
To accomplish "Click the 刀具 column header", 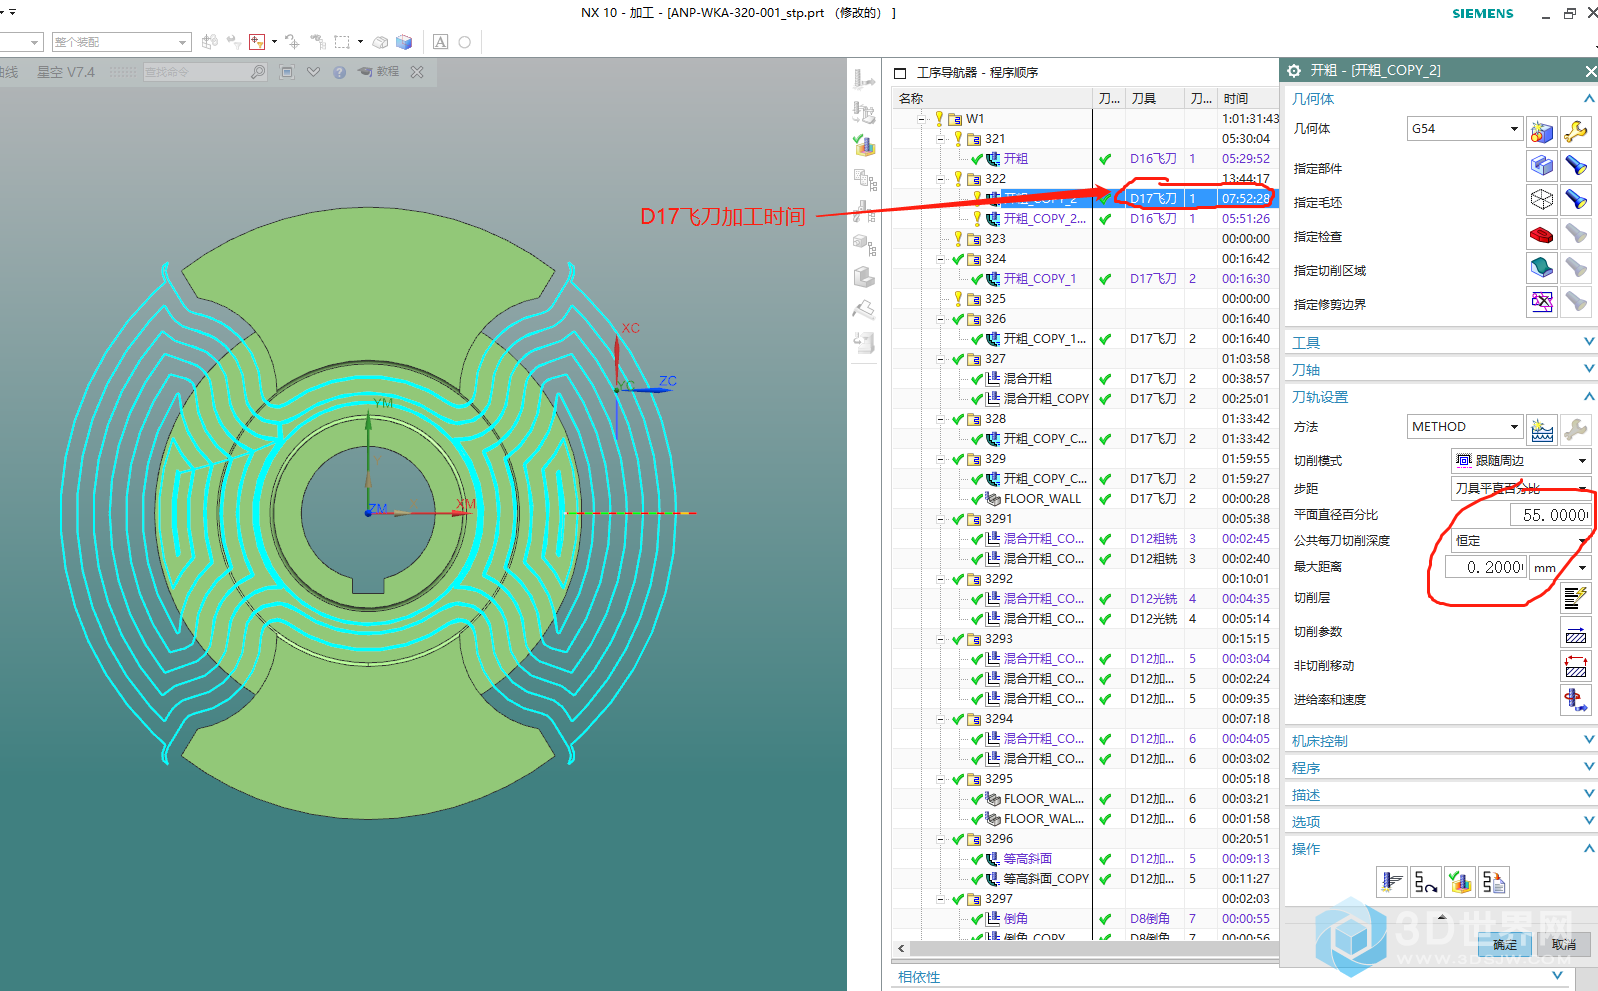I will tap(1155, 98).
